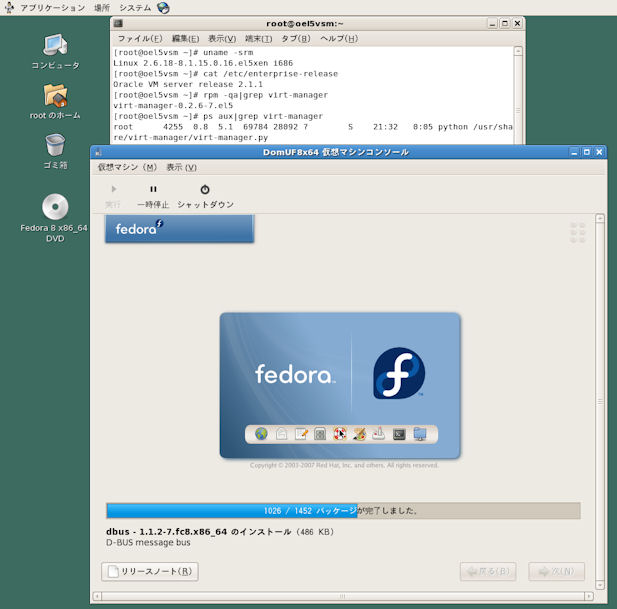Open terminal ヘルプ(H) menu
Image resolution: width=617 pixels, height=609 pixels.
pos(339,39)
